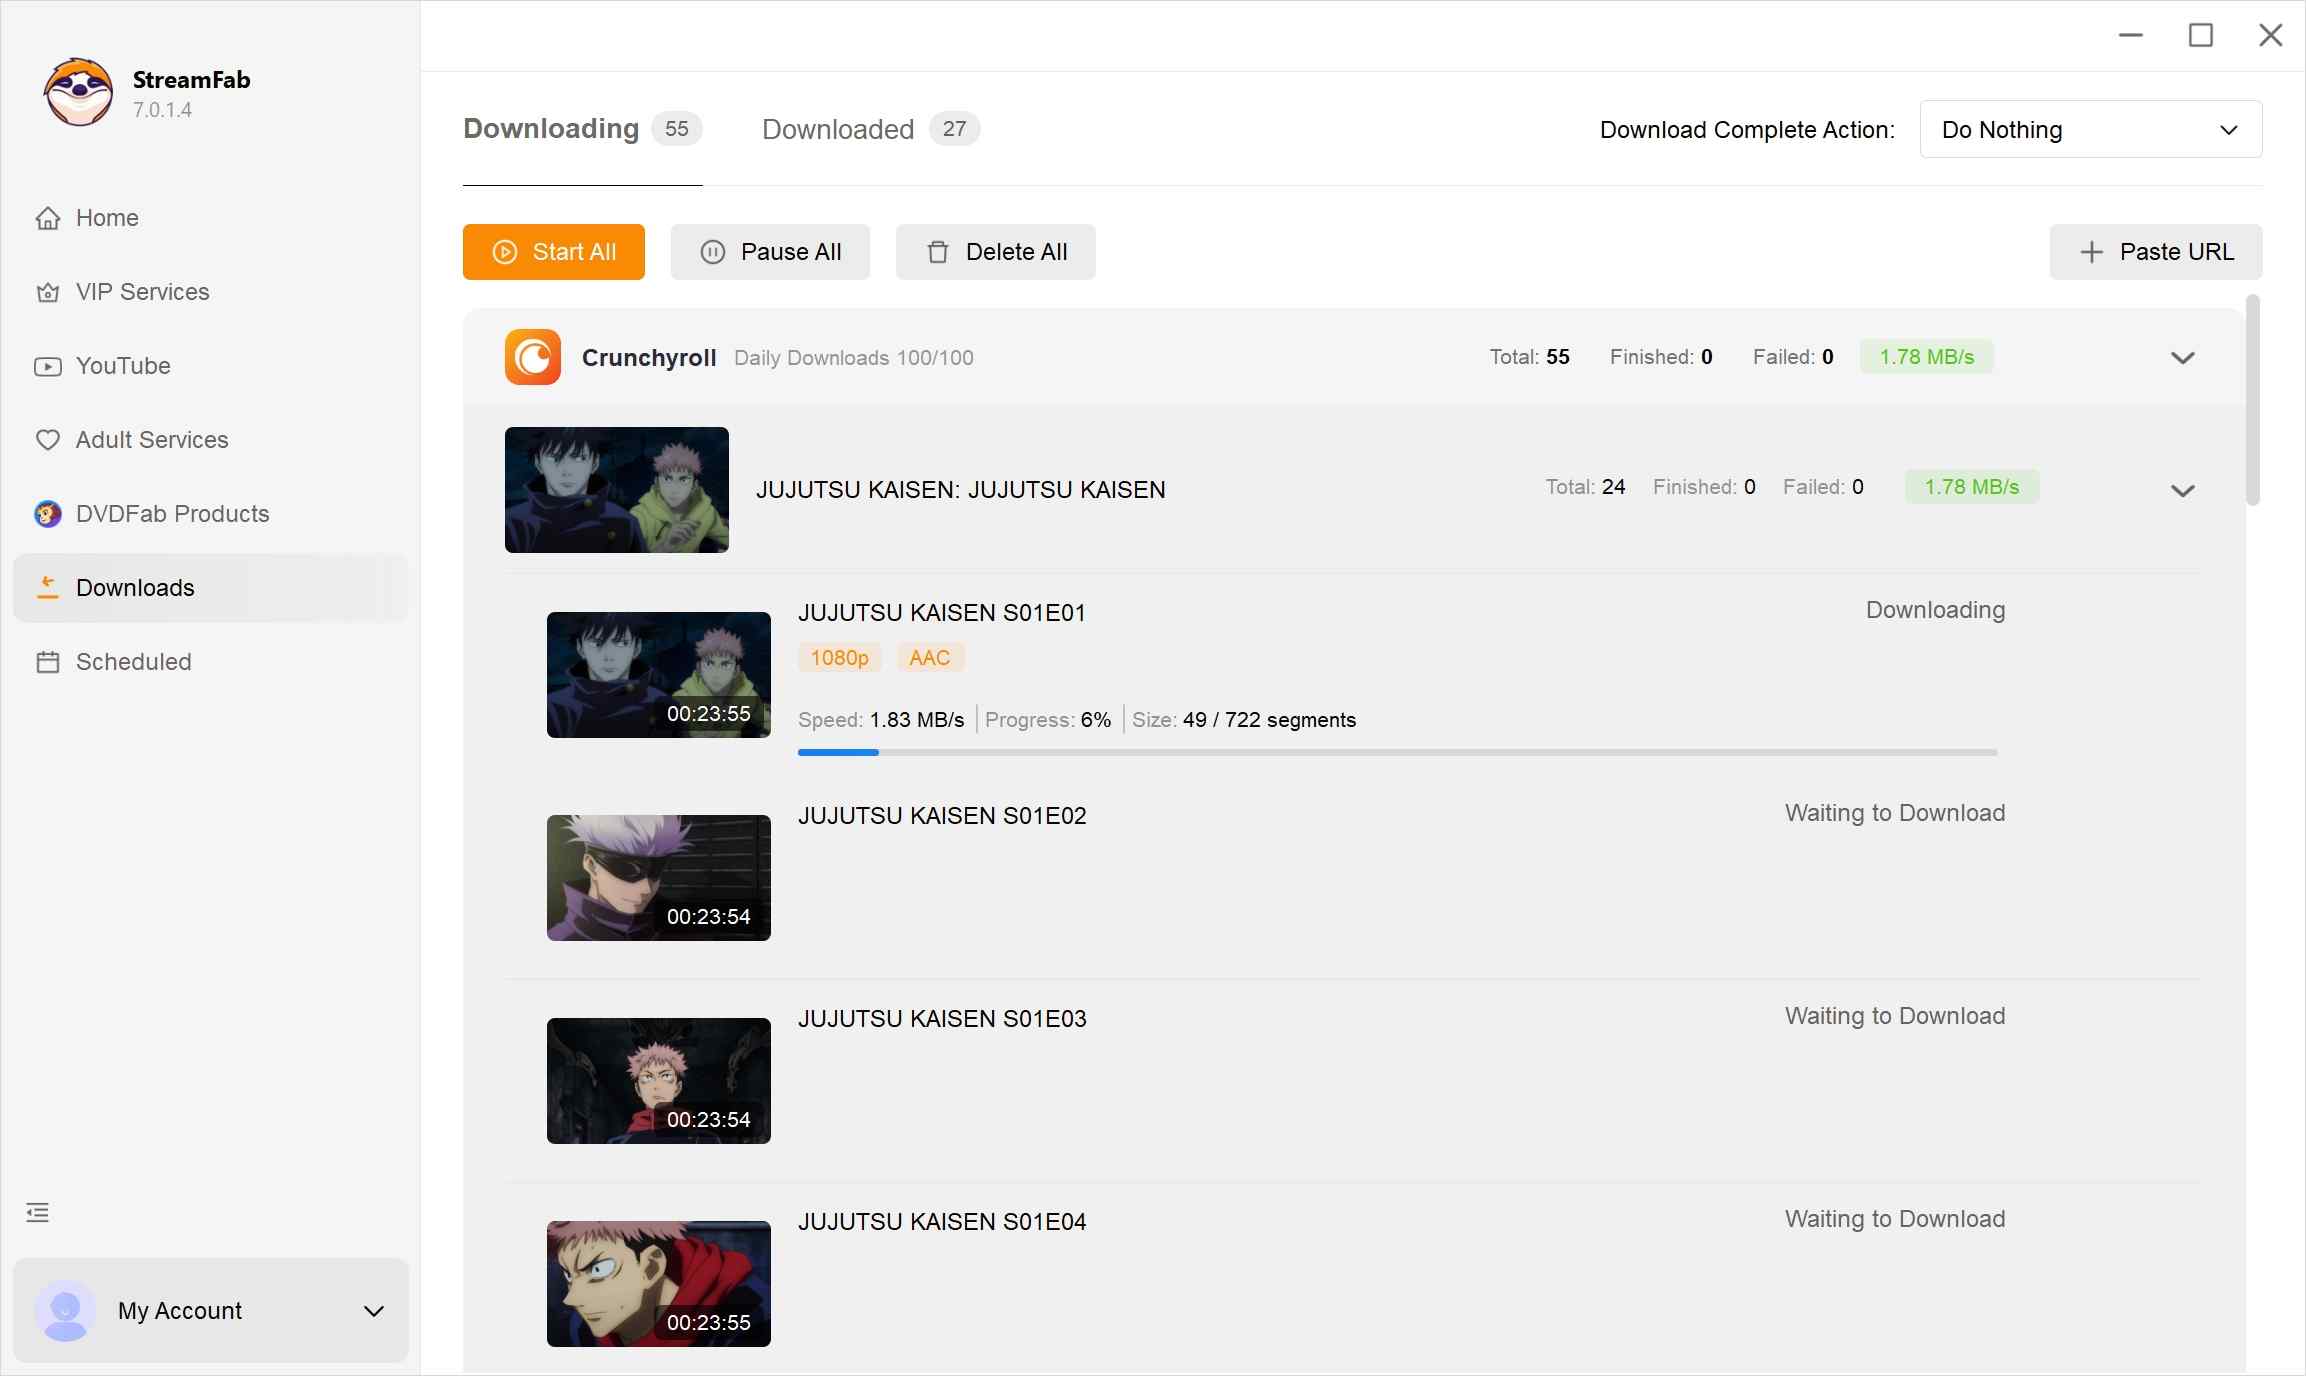
Task: Collapse the Crunchyroll download group
Action: click(x=2183, y=357)
